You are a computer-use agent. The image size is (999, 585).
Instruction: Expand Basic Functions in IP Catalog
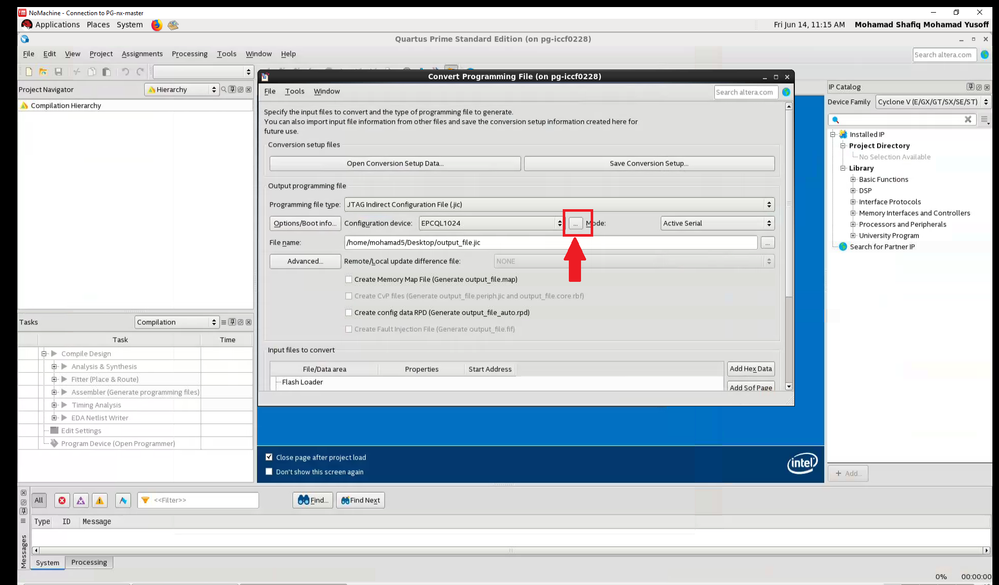853,180
